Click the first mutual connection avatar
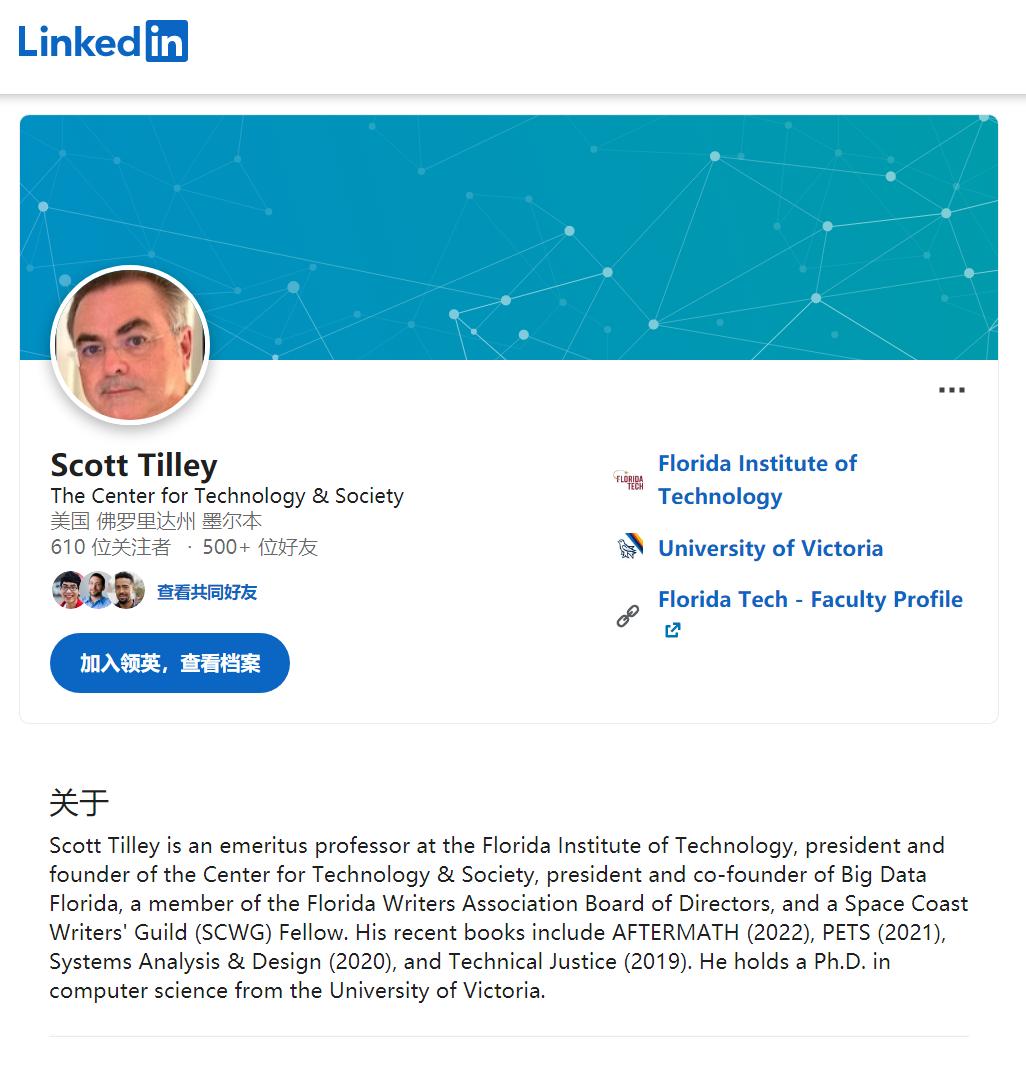The width and height of the screenshot is (1026, 1080). 68,590
